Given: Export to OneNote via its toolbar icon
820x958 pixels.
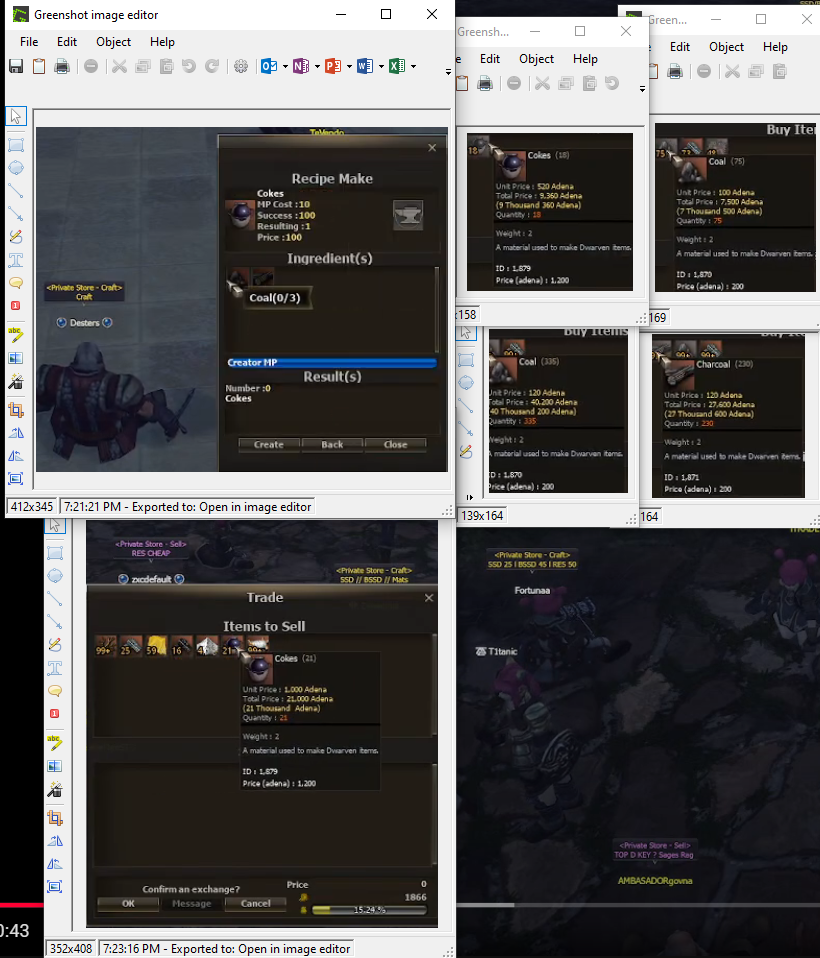Looking at the screenshot, I should (x=301, y=66).
